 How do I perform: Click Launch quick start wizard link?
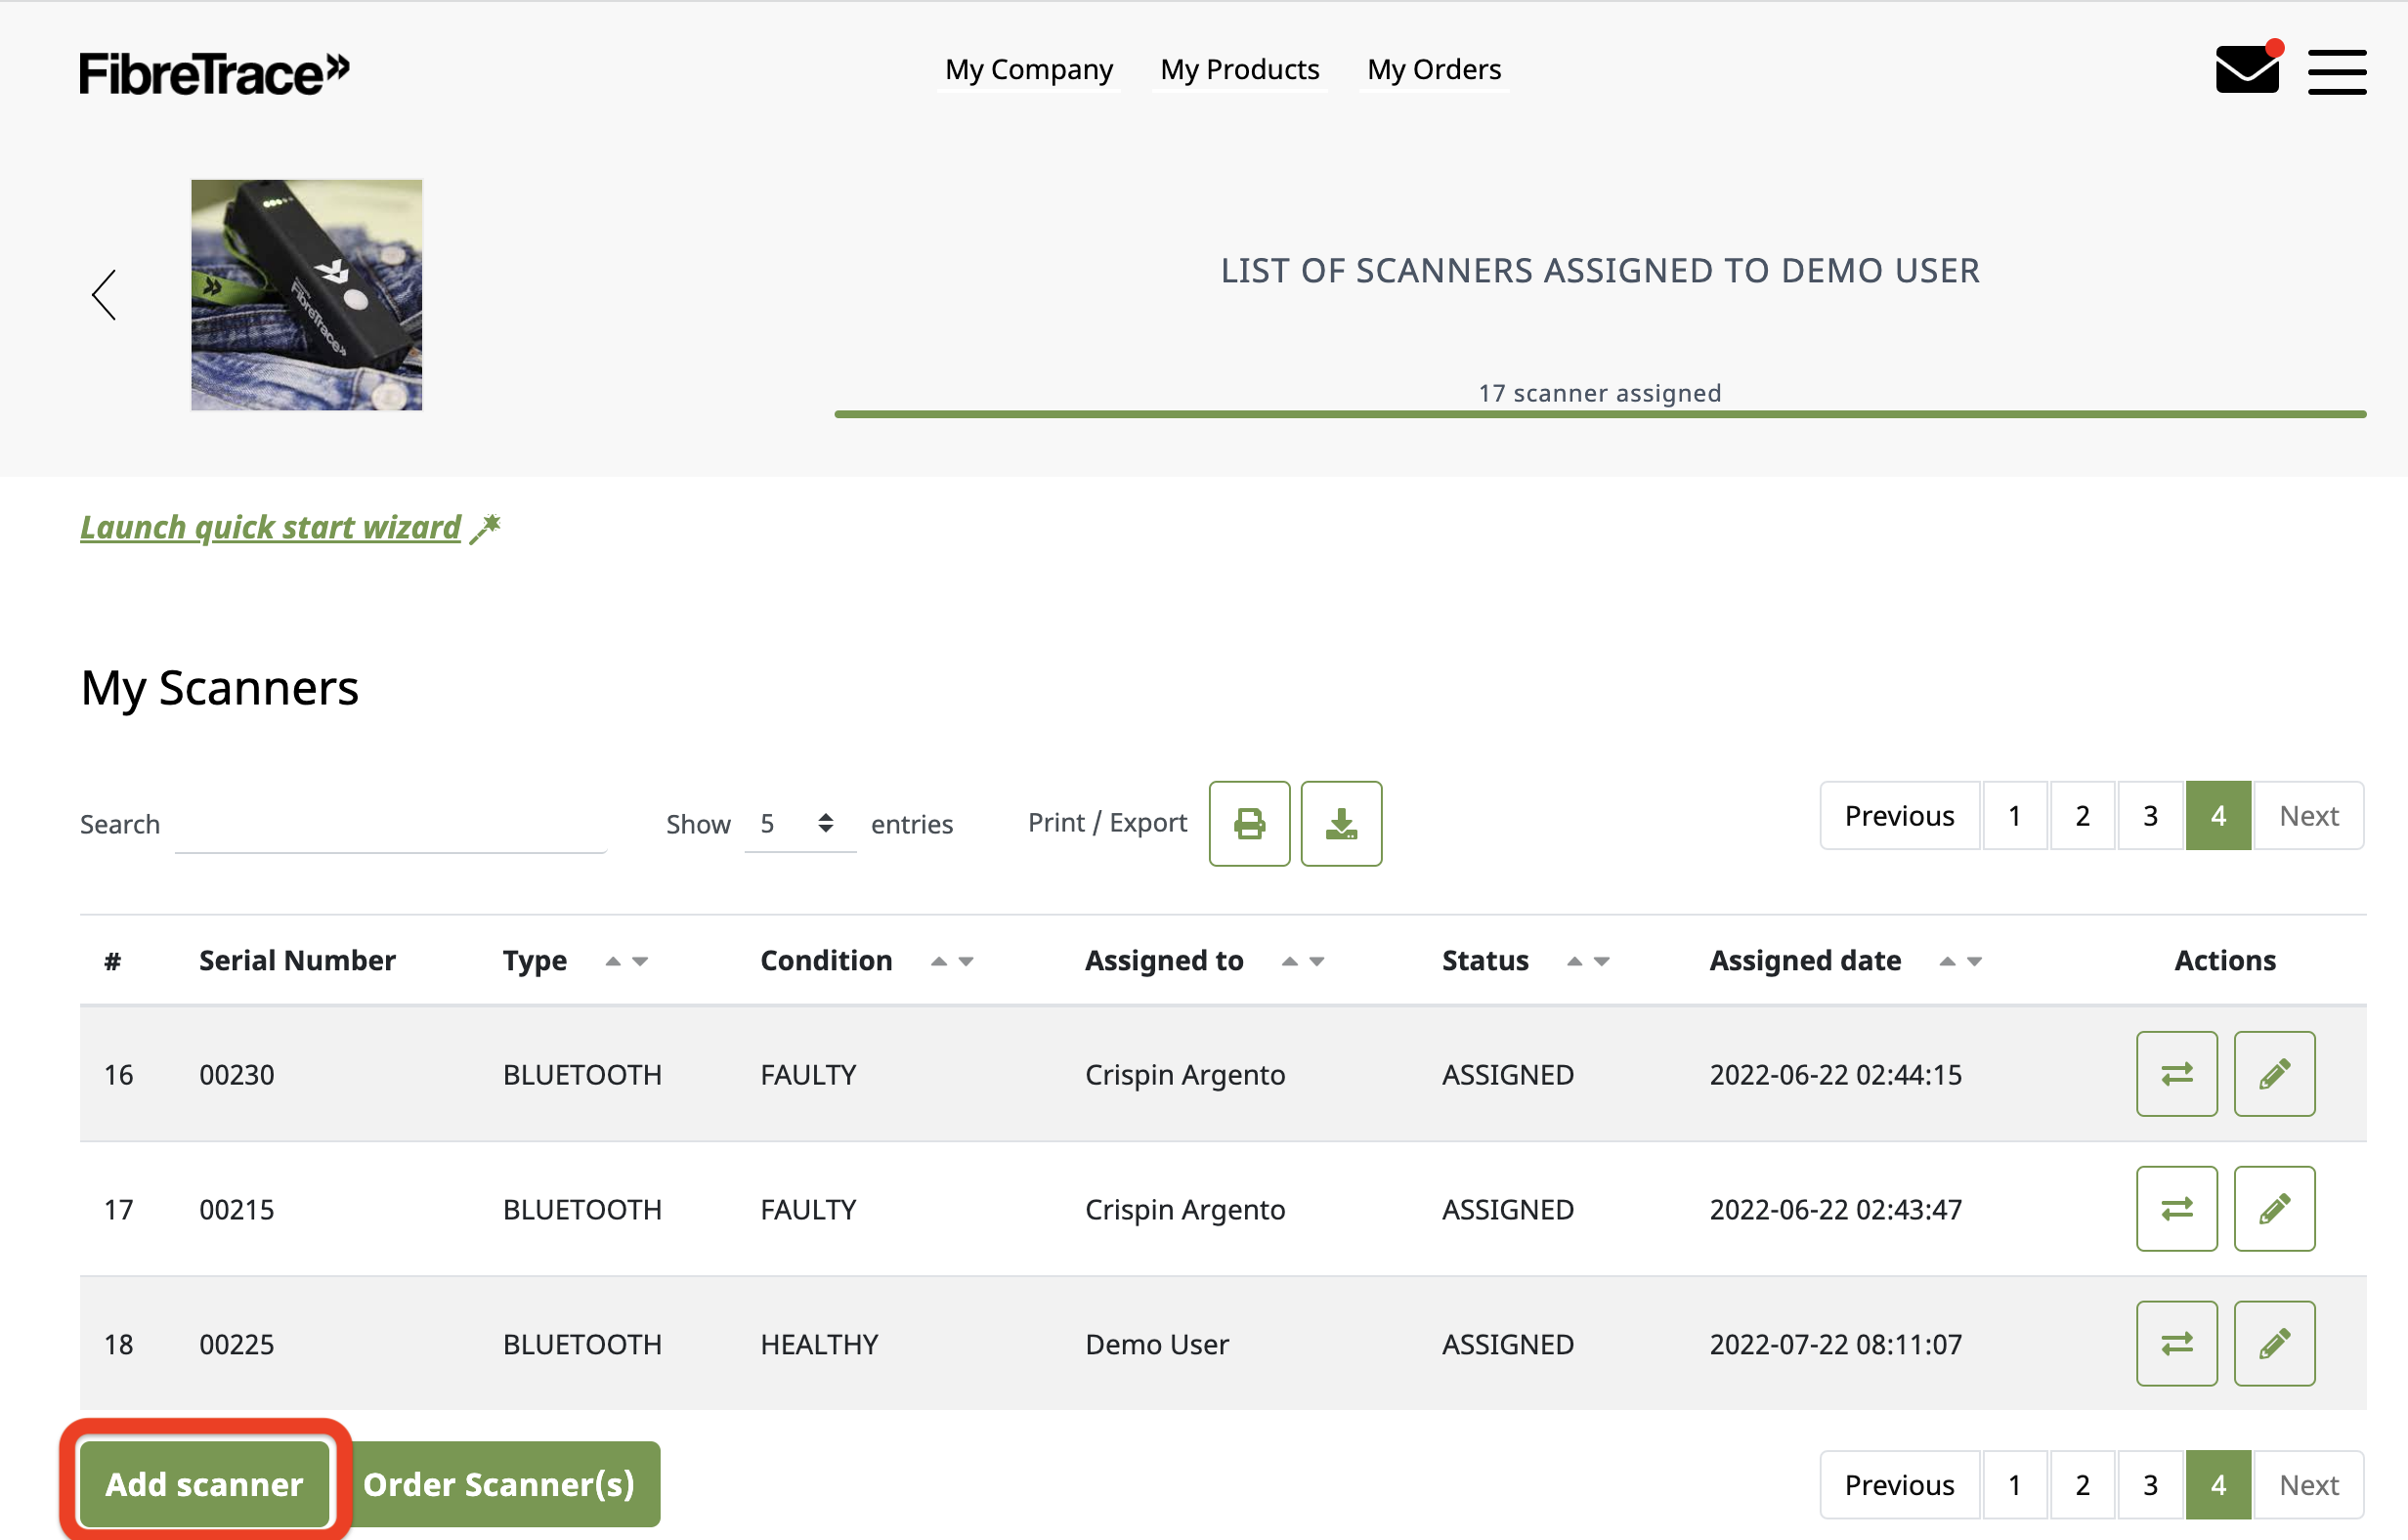pos(271,527)
